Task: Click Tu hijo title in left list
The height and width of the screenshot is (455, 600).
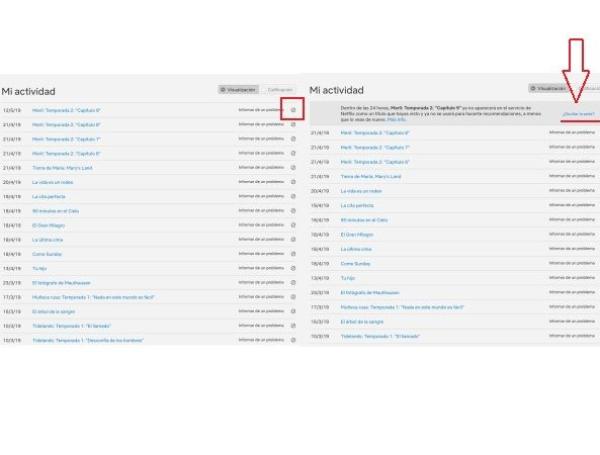Action: 39,269
